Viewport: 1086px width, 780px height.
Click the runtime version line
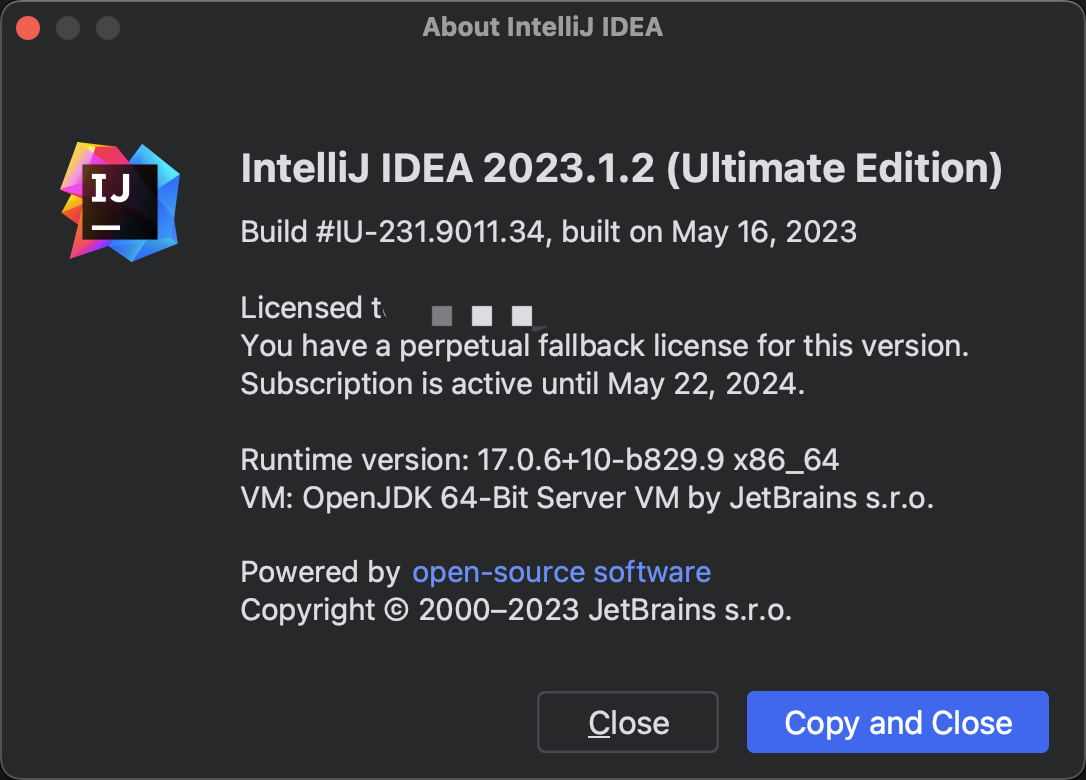point(539,460)
